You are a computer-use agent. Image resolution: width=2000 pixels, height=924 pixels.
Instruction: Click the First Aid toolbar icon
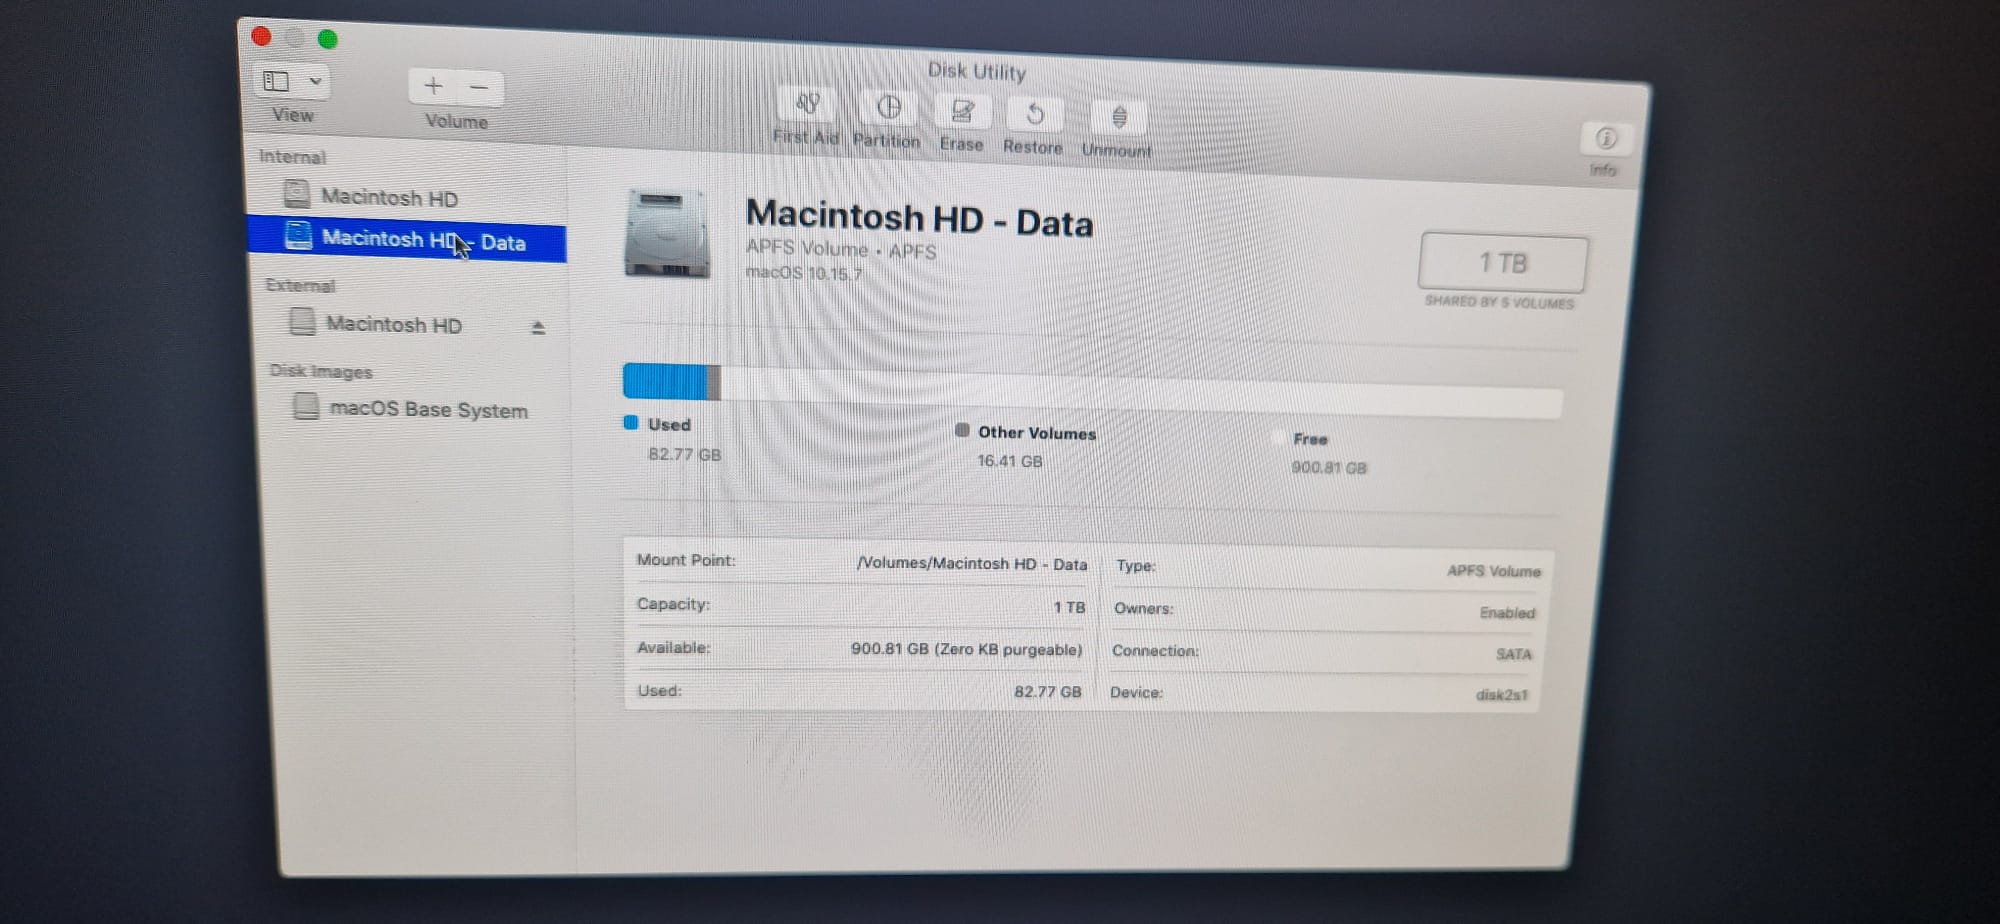coord(808,103)
